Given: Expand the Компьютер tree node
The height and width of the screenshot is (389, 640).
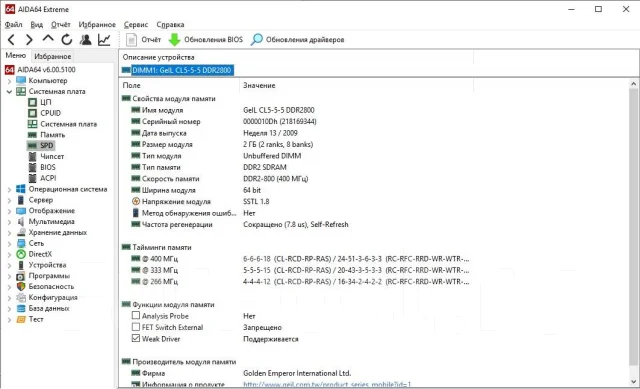Looking at the screenshot, I should (9, 81).
